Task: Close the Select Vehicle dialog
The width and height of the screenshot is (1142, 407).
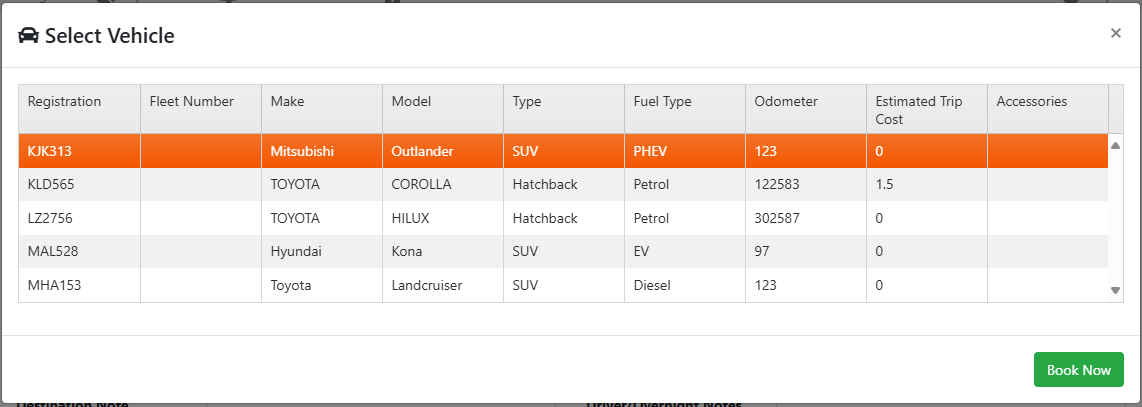Action: (1115, 33)
